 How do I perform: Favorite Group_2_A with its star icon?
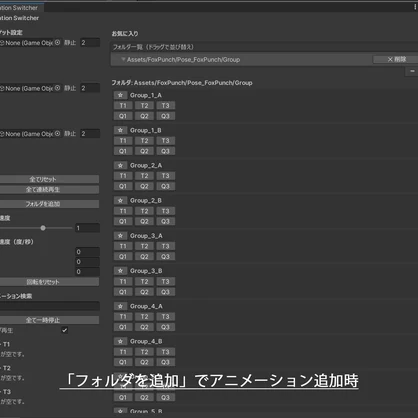120,165
